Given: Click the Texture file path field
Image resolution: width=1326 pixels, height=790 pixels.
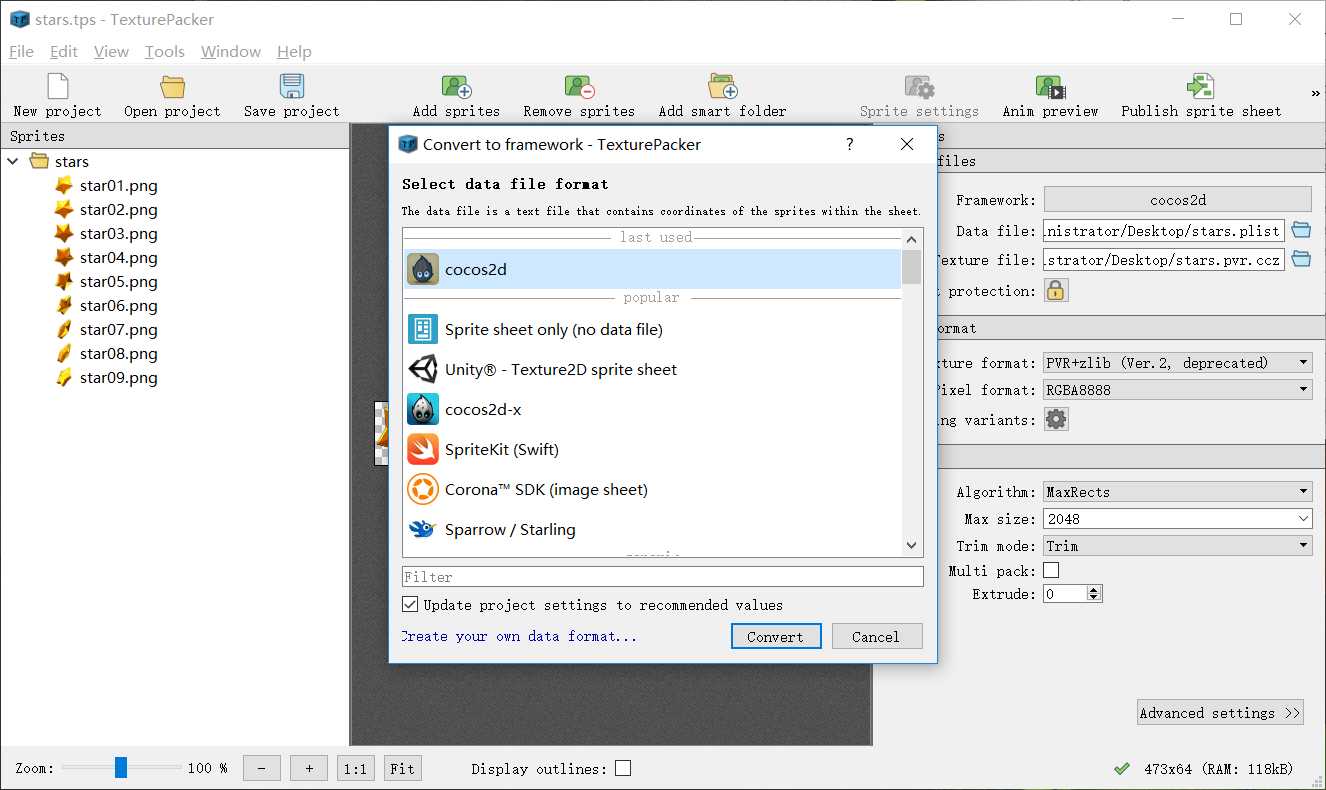Looking at the screenshot, I should 1164,259.
